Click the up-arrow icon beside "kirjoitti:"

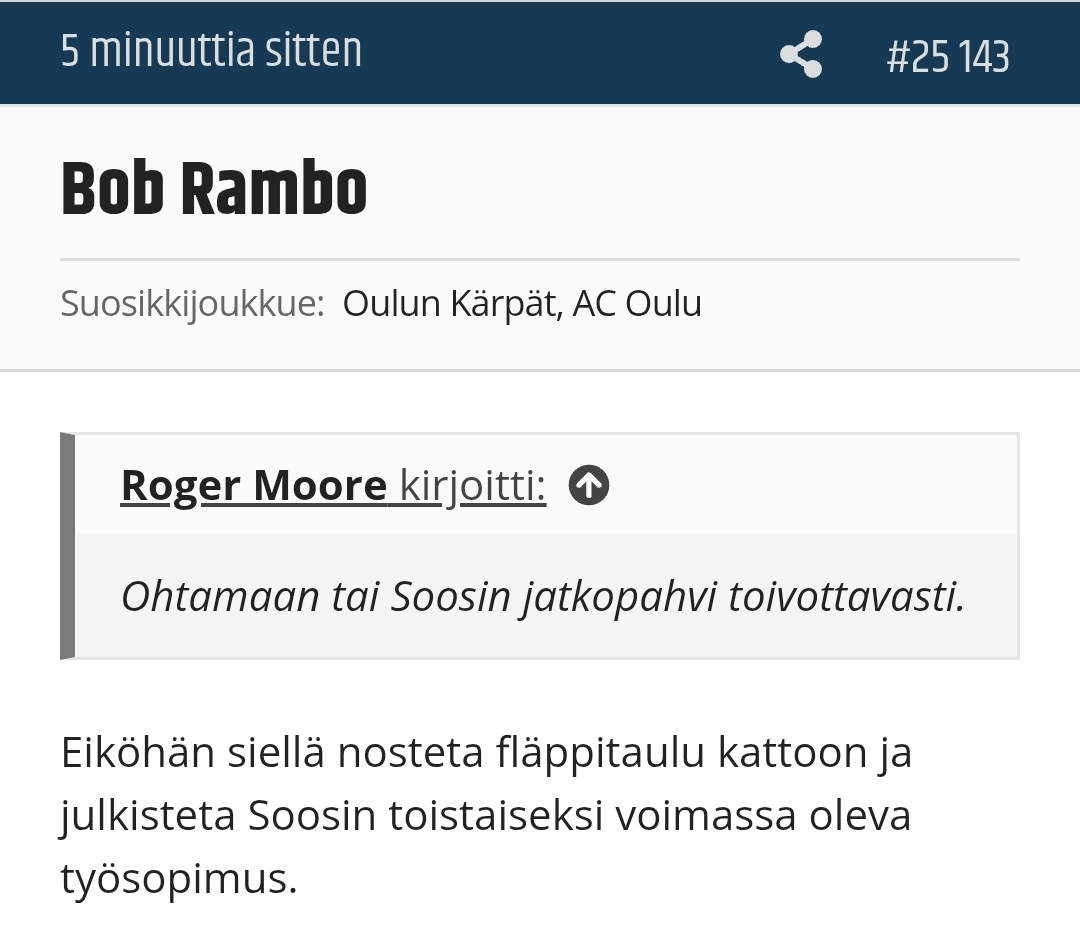[x=589, y=486]
